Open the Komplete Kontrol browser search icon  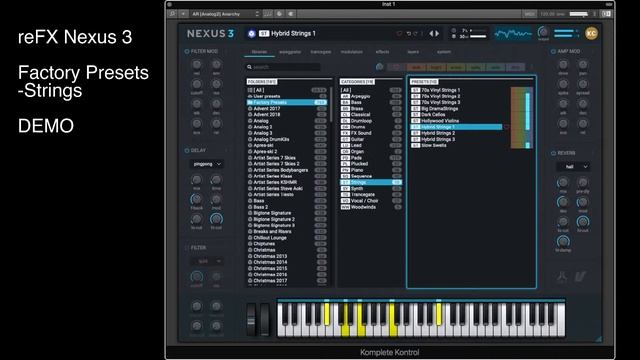(172, 14)
